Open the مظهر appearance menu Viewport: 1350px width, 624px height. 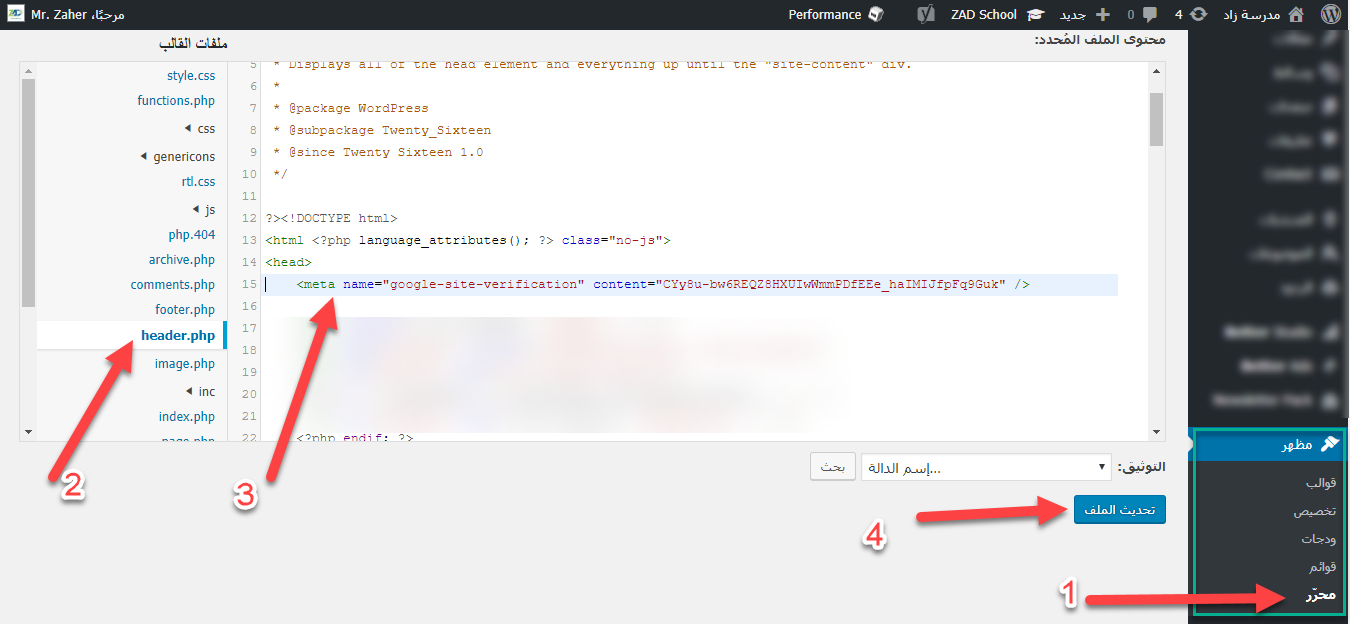[1268, 445]
